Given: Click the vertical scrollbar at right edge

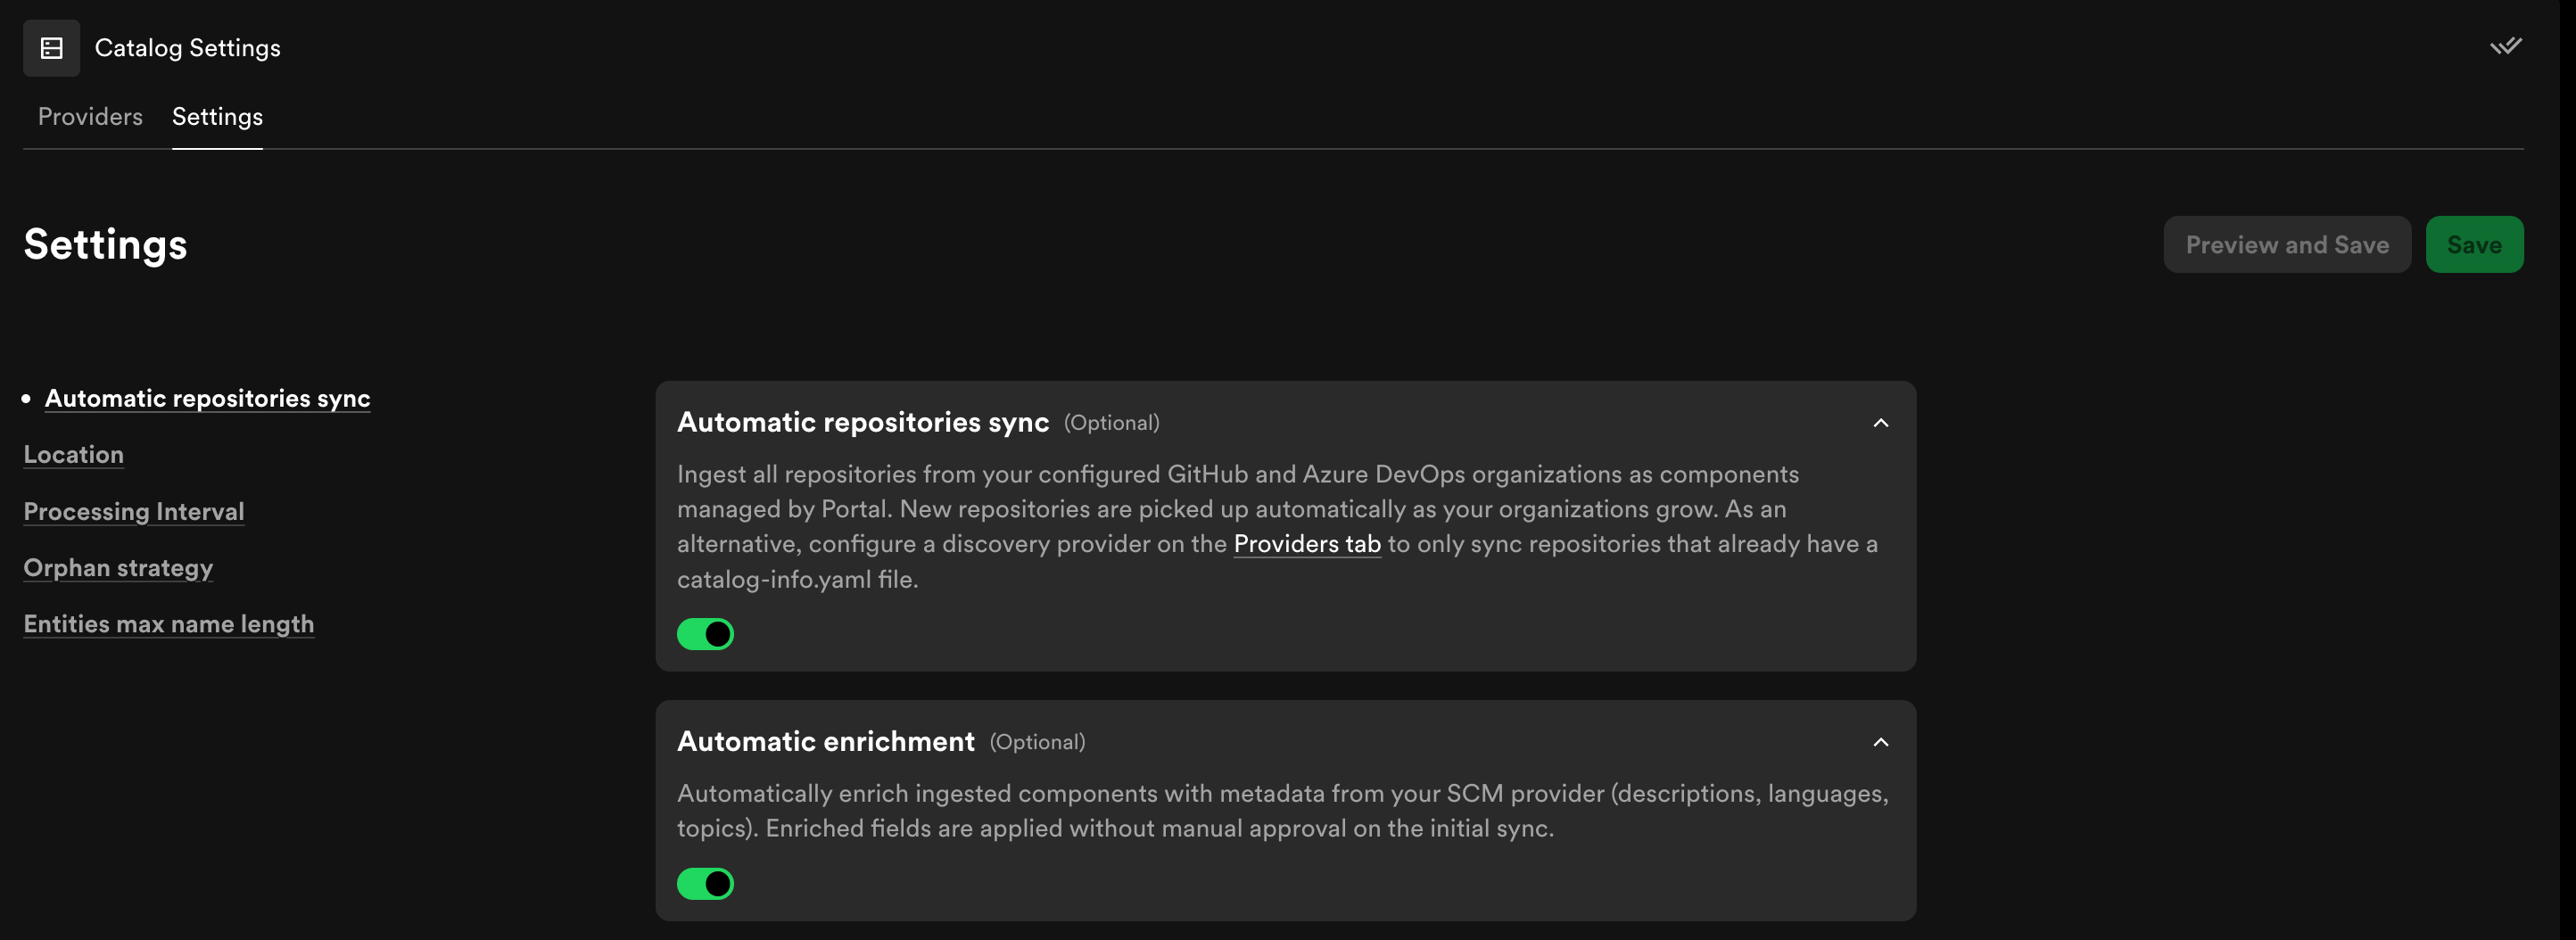Looking at the screenshot, I should [x=2567, y=470].
